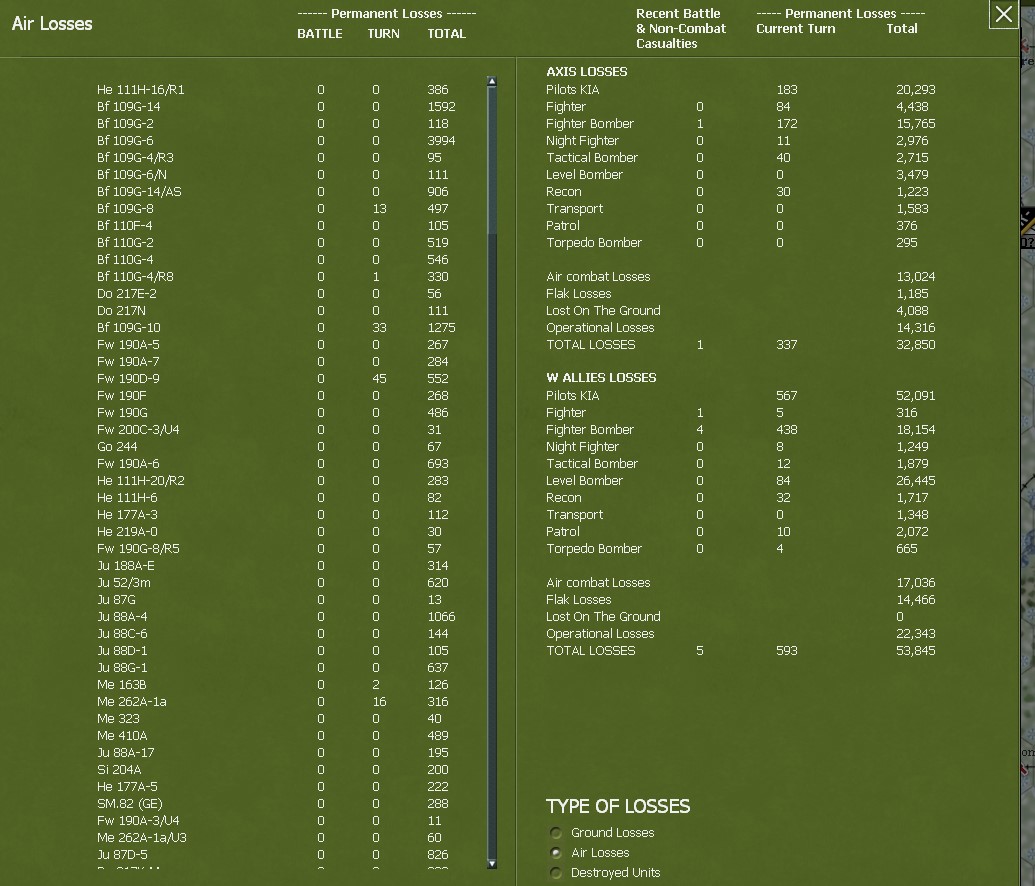Click the scrollbar down arrow icon
The width and height of the screenshot is (1035, 886).
click(490, 862)
